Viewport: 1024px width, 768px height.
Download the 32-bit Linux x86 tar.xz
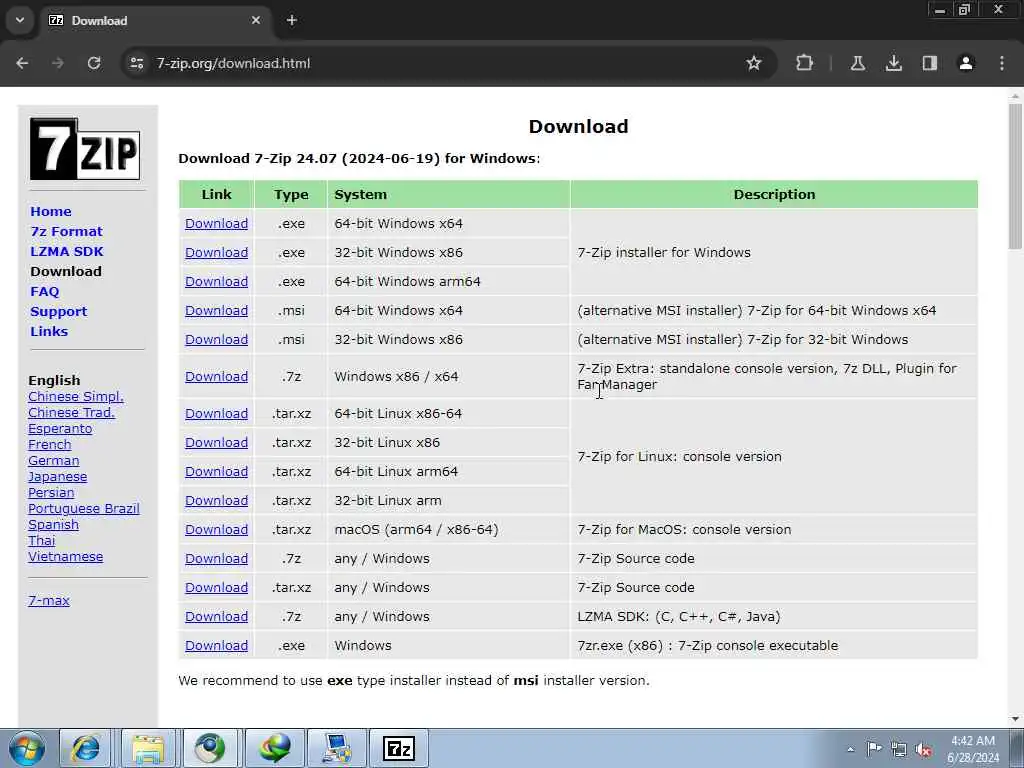[x=216, y=442]
